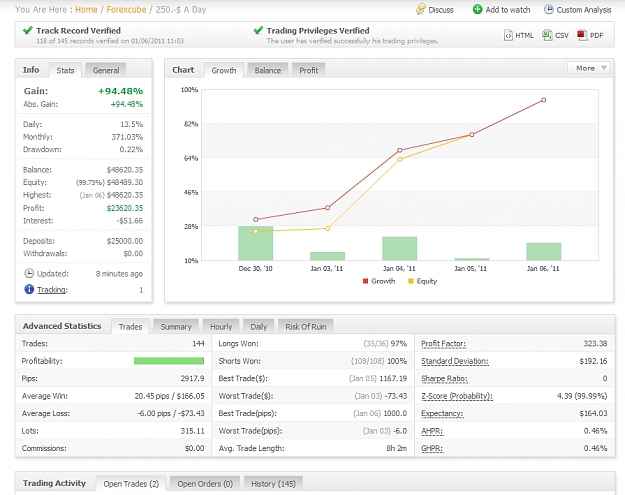
Task: Click the green Add to watch plus icon
Action: [x=477, y=9]
